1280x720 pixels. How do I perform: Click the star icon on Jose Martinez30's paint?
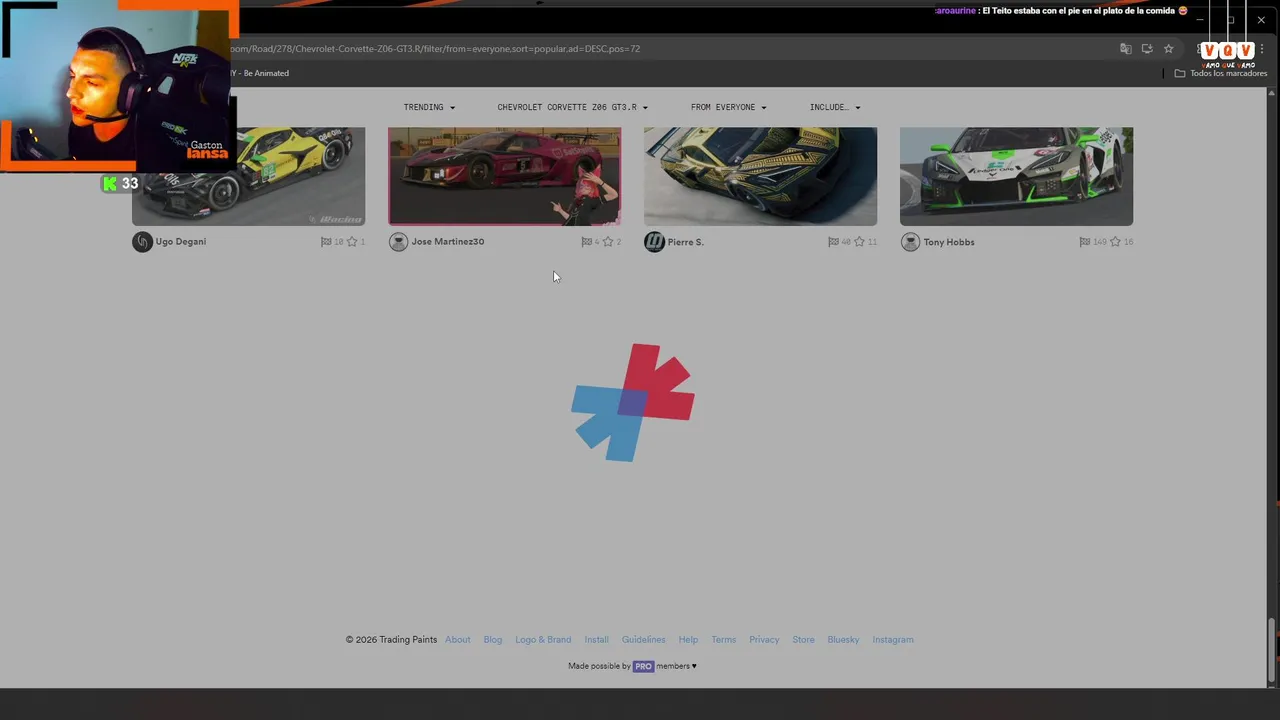608,242
